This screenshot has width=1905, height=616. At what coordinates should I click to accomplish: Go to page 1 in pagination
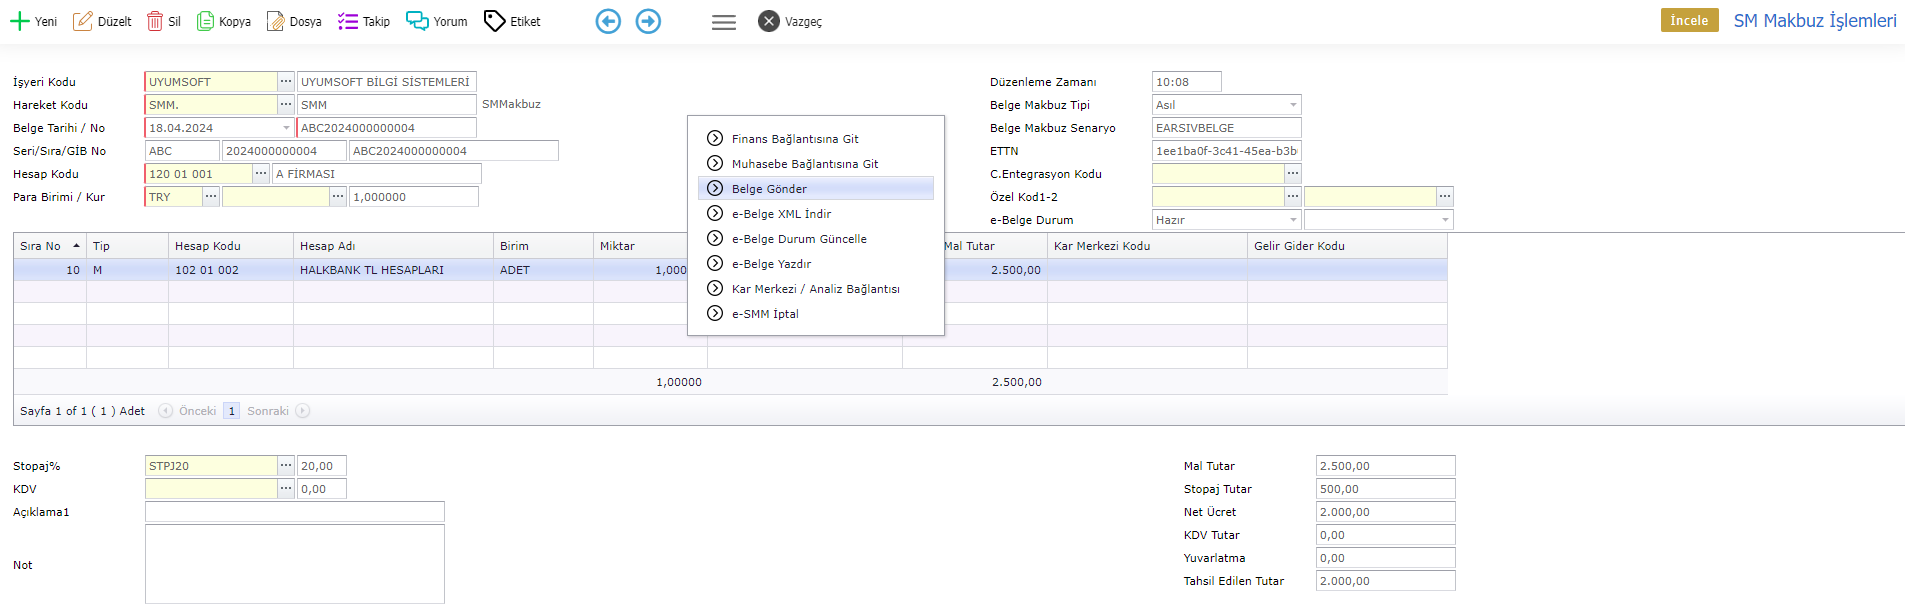(x=231, y=411)
